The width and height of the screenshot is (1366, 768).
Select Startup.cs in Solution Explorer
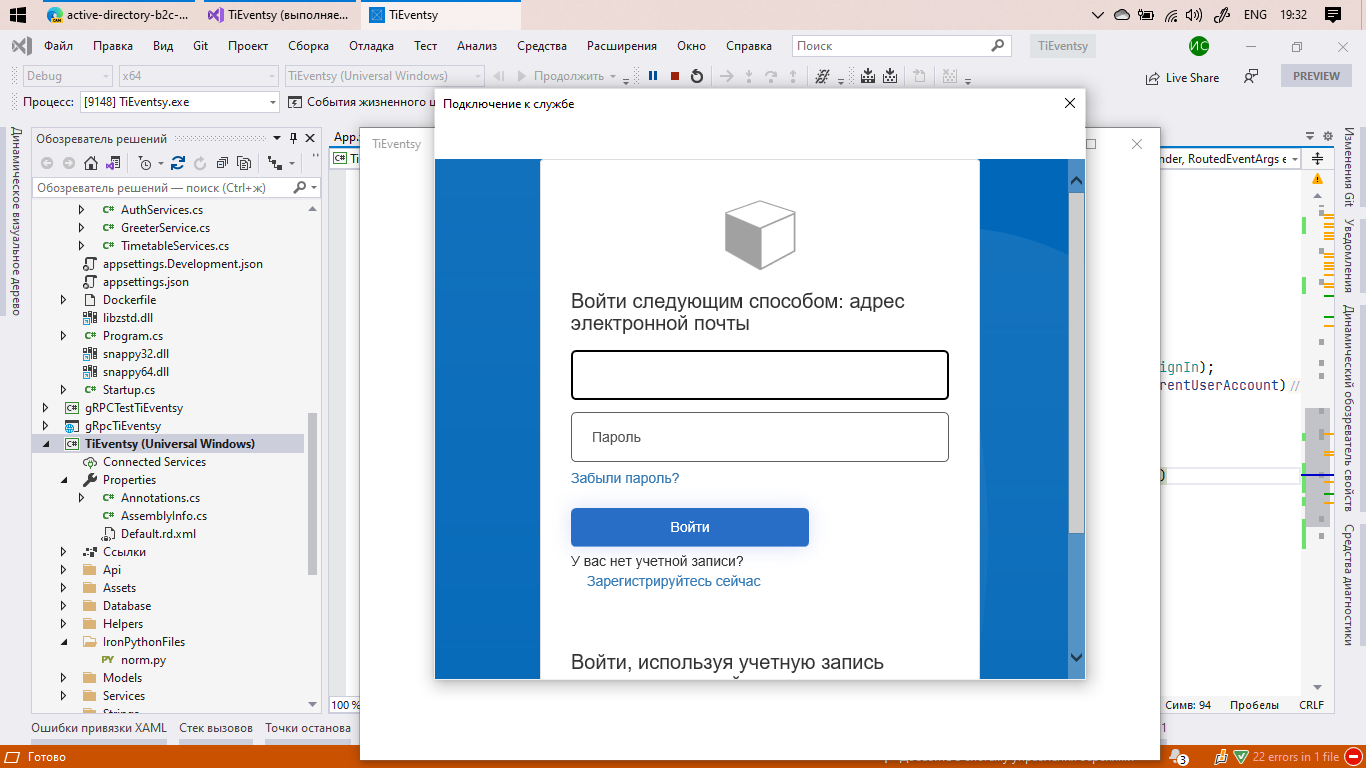[128, 390]
